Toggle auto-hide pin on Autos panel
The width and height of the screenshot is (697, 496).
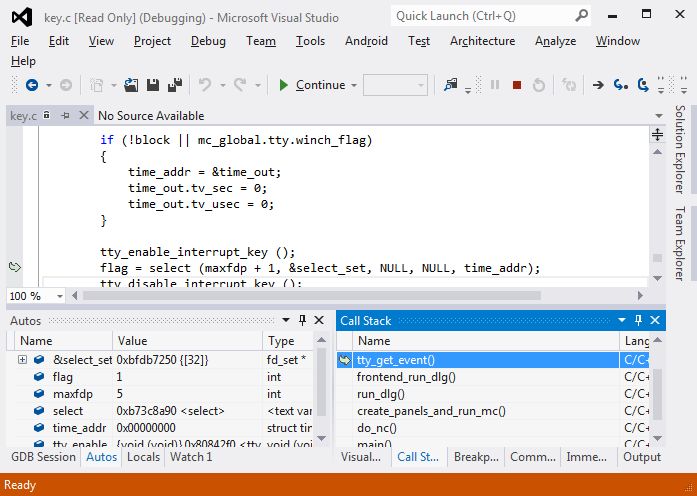point(302,320)
